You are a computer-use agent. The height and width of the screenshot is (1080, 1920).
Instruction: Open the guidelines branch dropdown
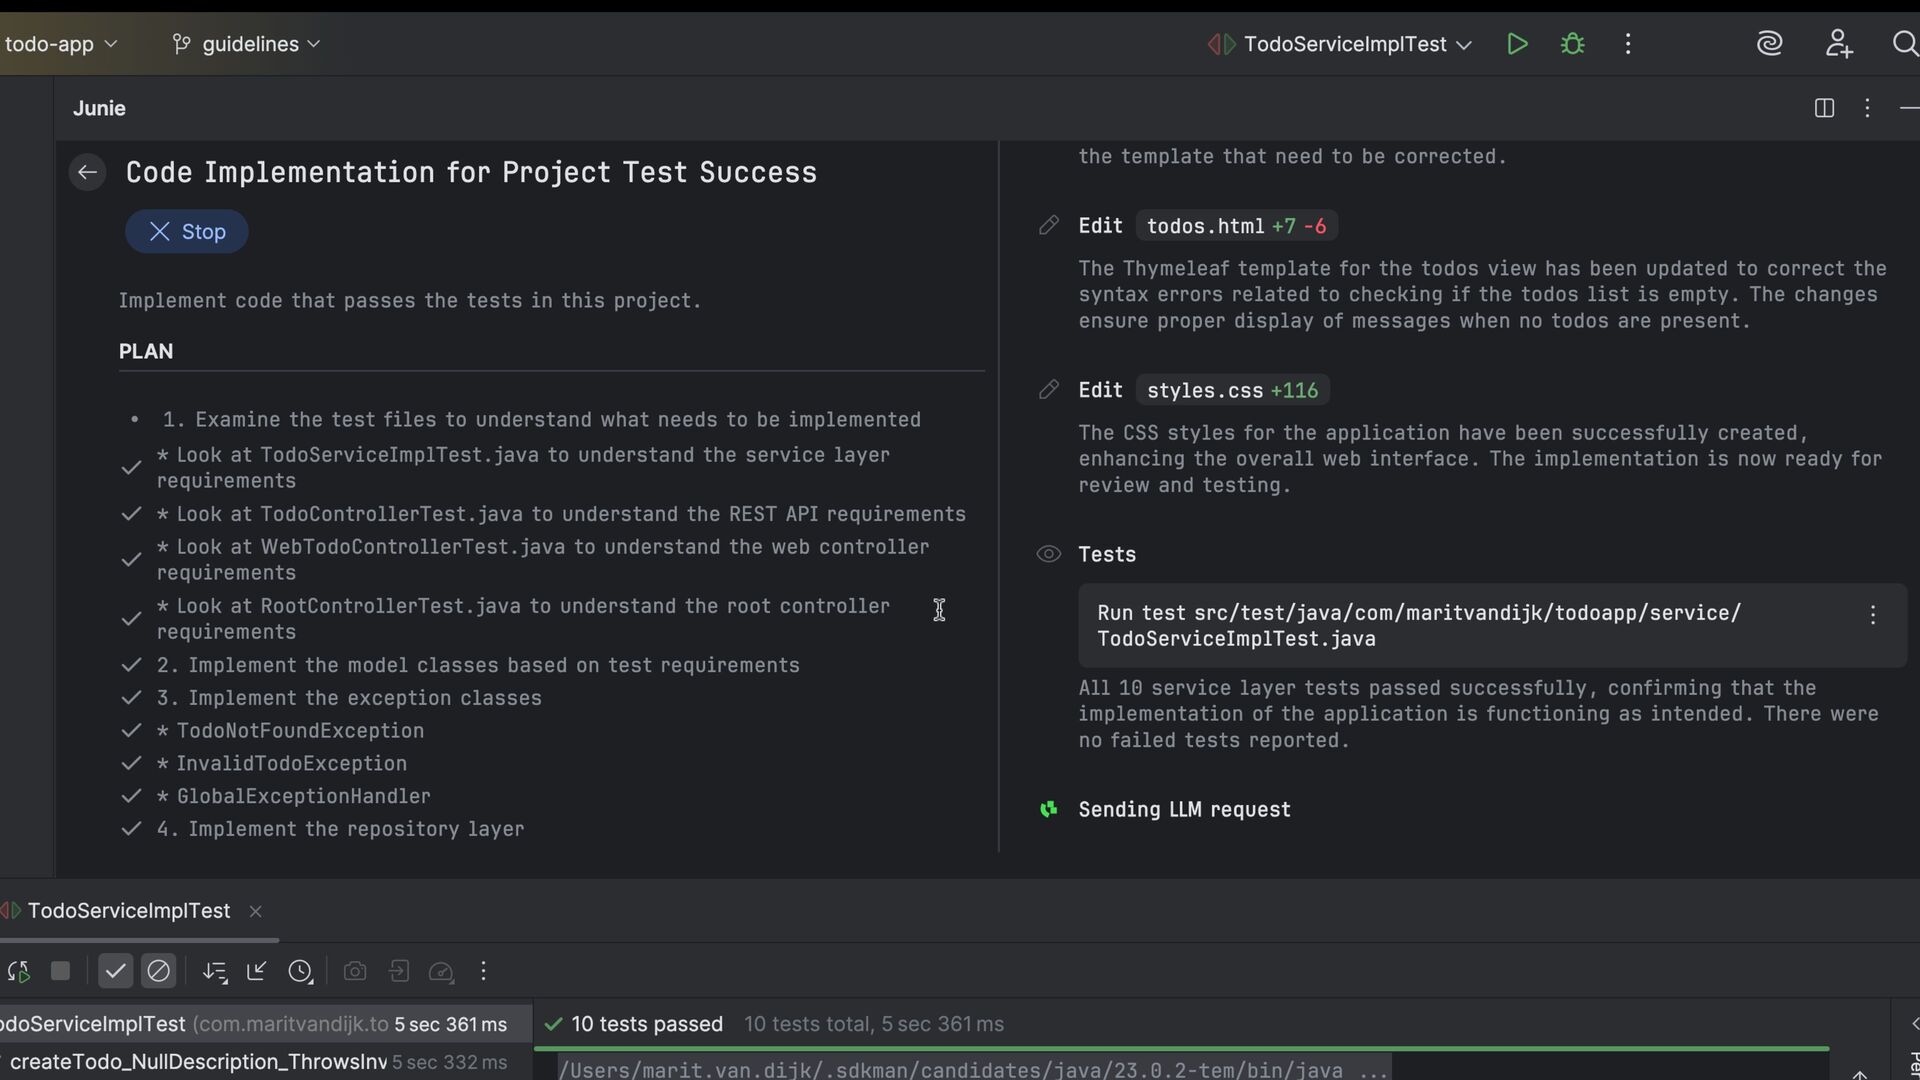[250, 44]
